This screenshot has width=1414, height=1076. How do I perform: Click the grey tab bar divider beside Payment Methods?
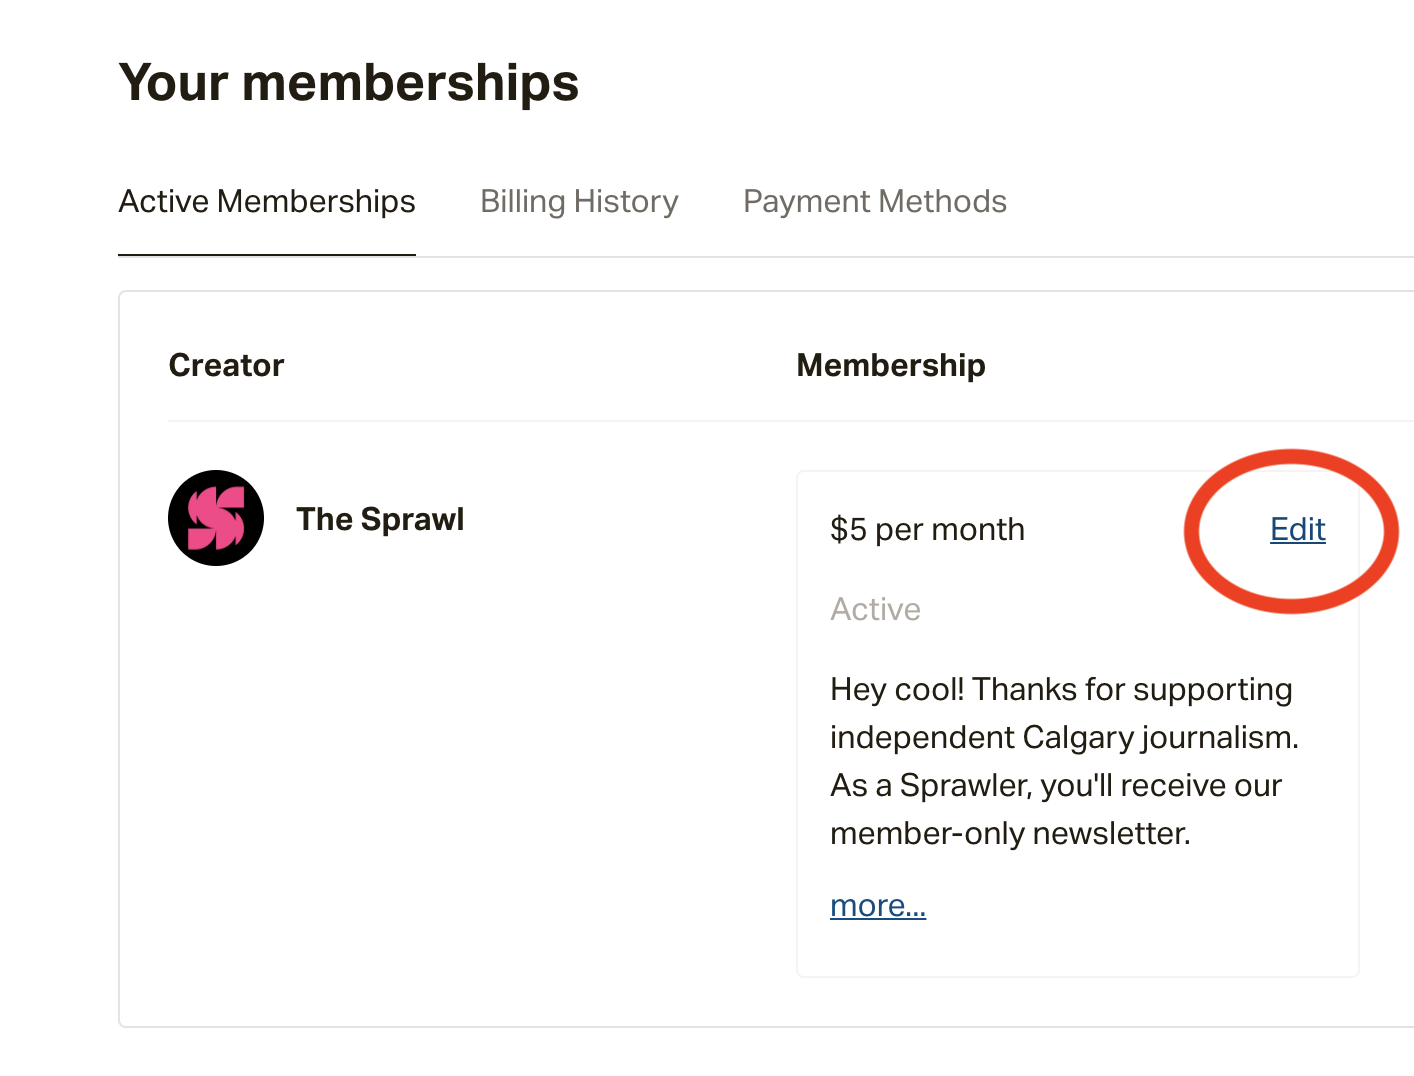tap(1210, 257)
